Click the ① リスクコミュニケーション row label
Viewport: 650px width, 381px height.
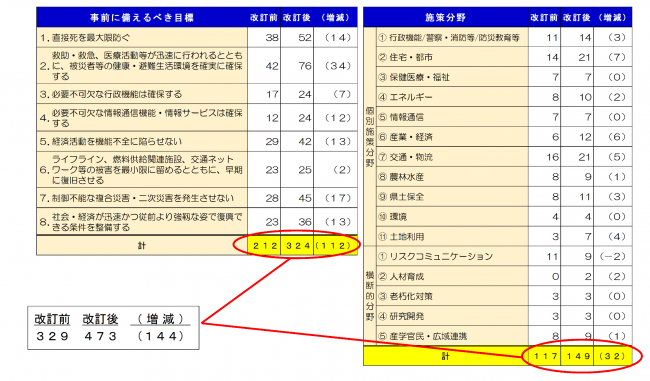click(x=452, y=256)
